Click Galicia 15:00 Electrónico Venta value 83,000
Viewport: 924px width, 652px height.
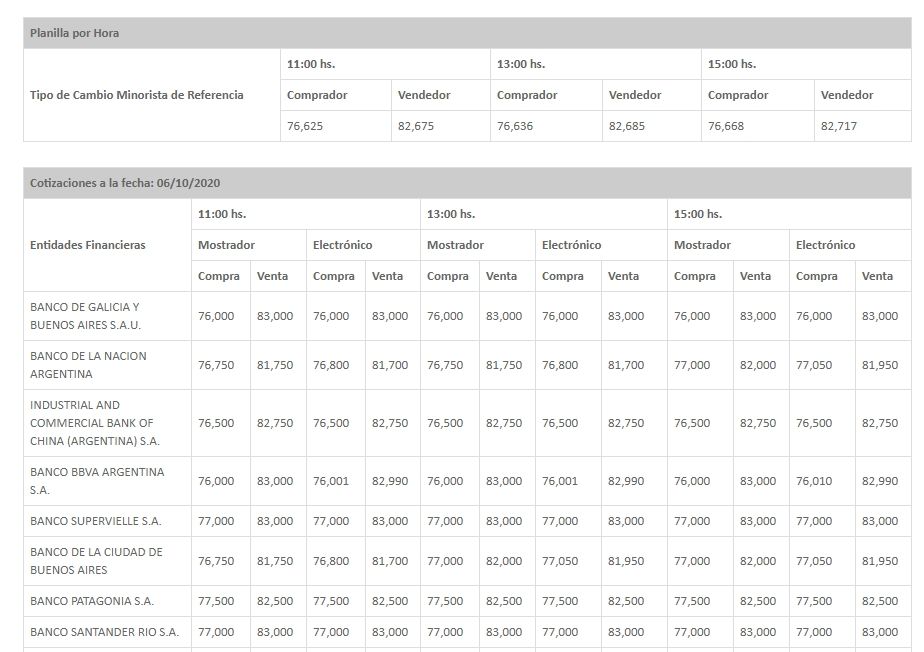click(880, 316)
